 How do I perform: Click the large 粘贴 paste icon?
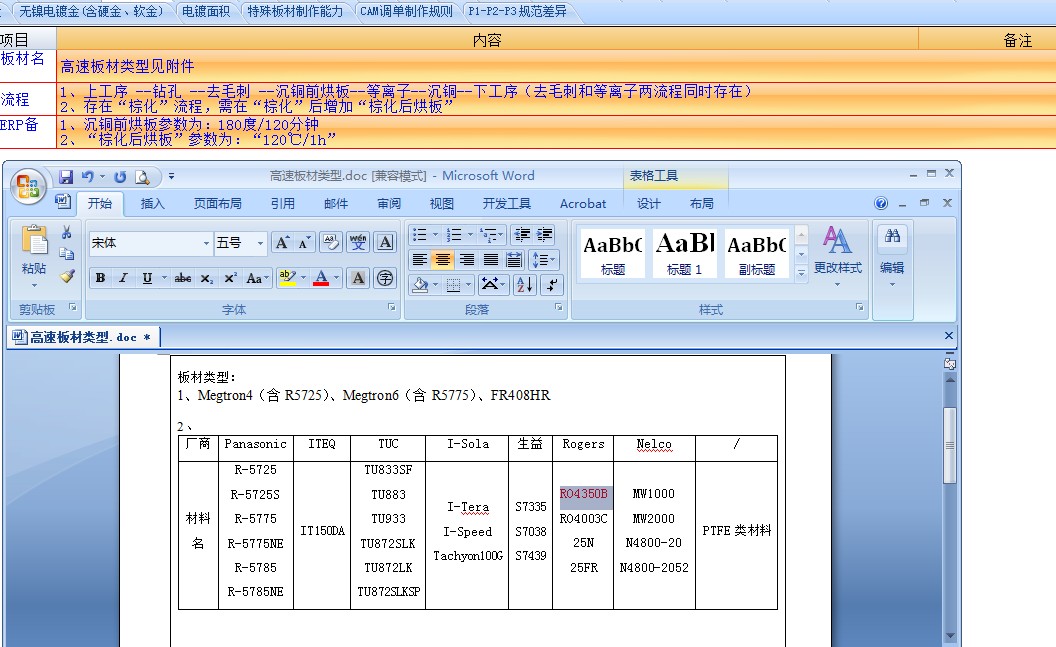pyautogui.click(x=34, y=241)
